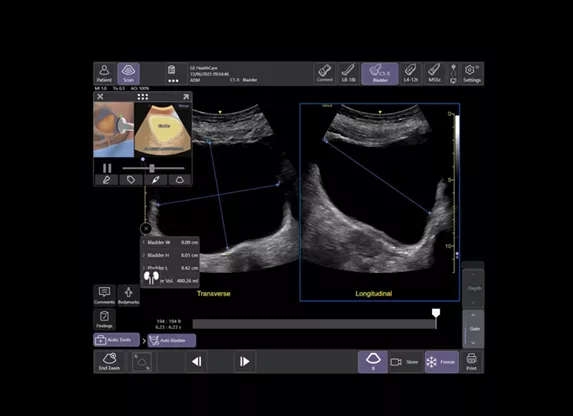This screenshot has width=573, height=416.
Task: Close the scan assistant panel
Action: pos(100,97)
